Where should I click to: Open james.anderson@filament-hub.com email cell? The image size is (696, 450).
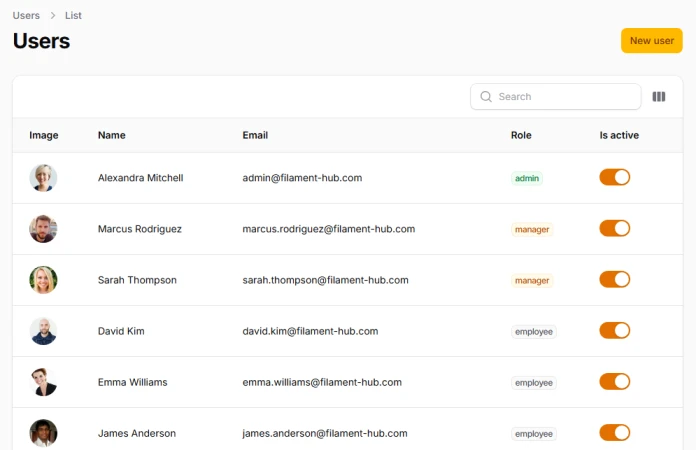325,433
